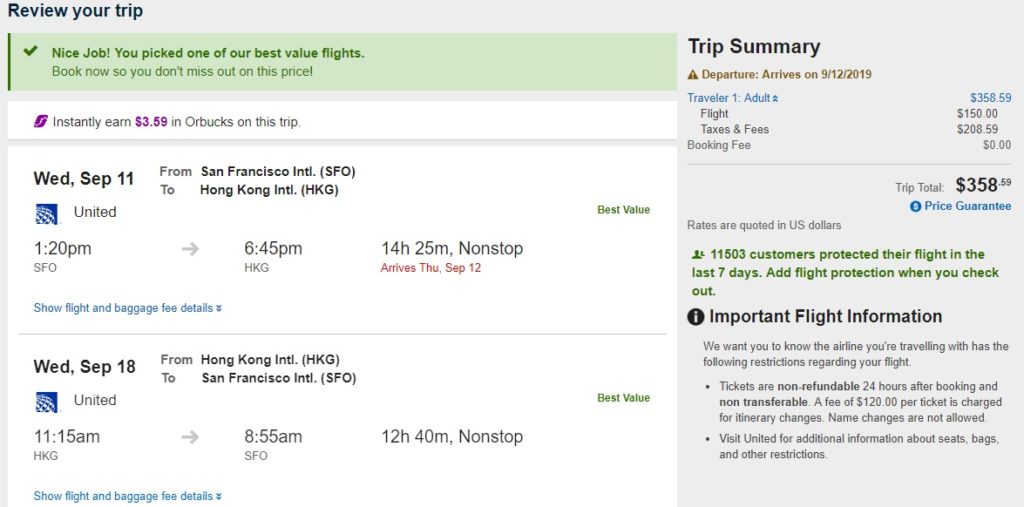This screenshot has width=1024, height=507.
Task: Click Best Value label on outbound flight
Action: coord(623,210)
